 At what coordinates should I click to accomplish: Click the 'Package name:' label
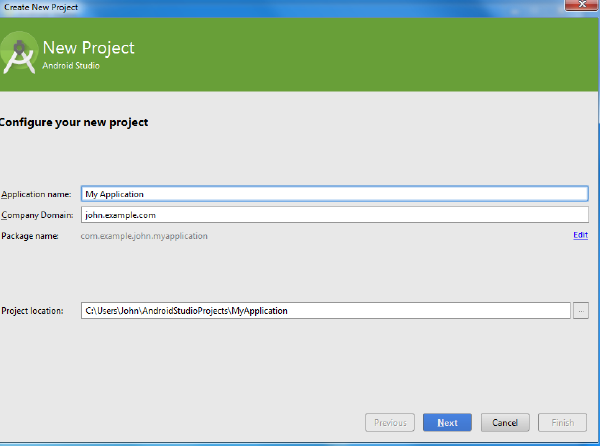coord(30,236)
